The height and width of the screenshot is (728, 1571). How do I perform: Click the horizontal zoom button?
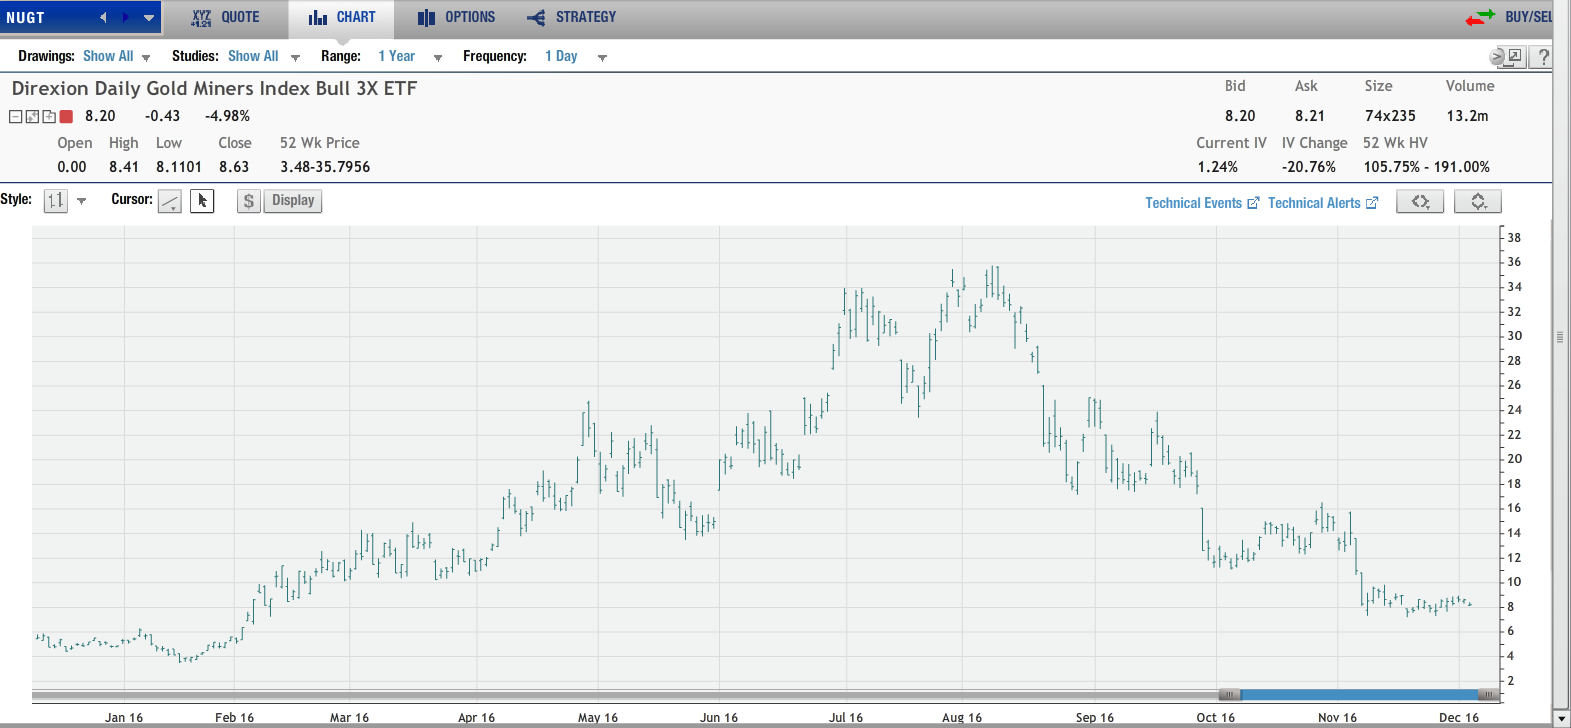(1420, 202)
